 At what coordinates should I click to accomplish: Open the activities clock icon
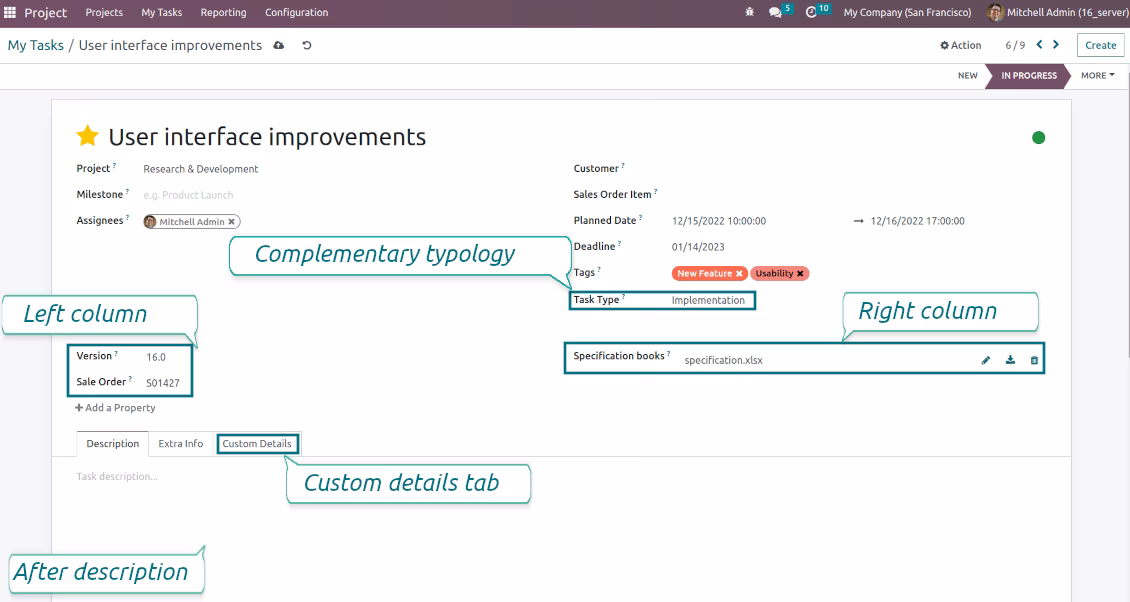tap(811, 12)
